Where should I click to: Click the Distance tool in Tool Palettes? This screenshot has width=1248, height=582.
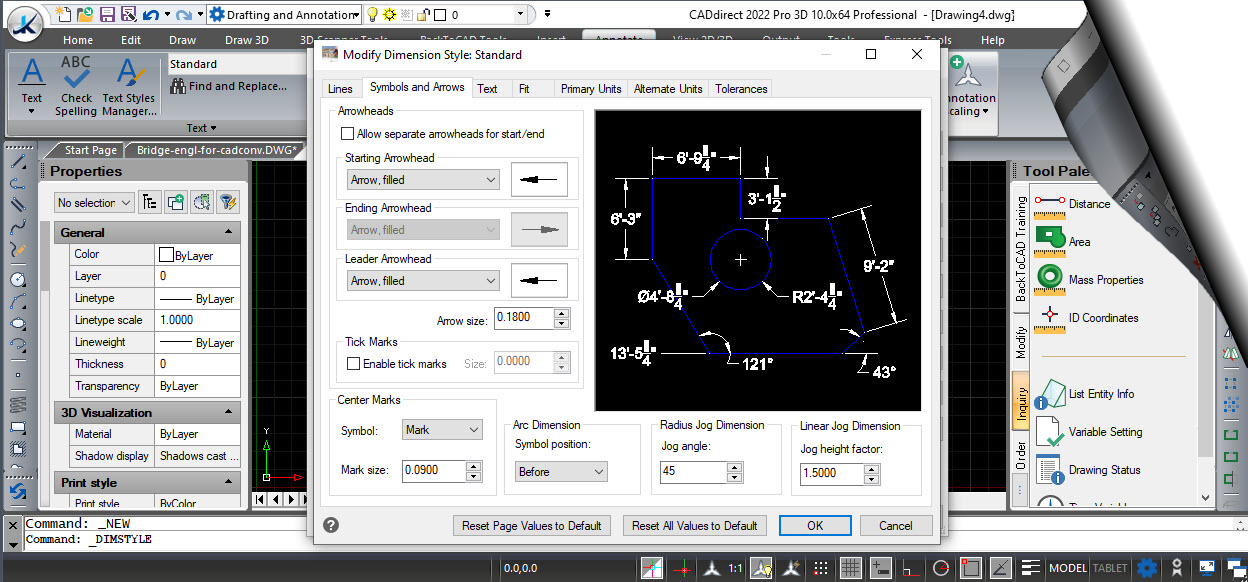point(1074,203)
